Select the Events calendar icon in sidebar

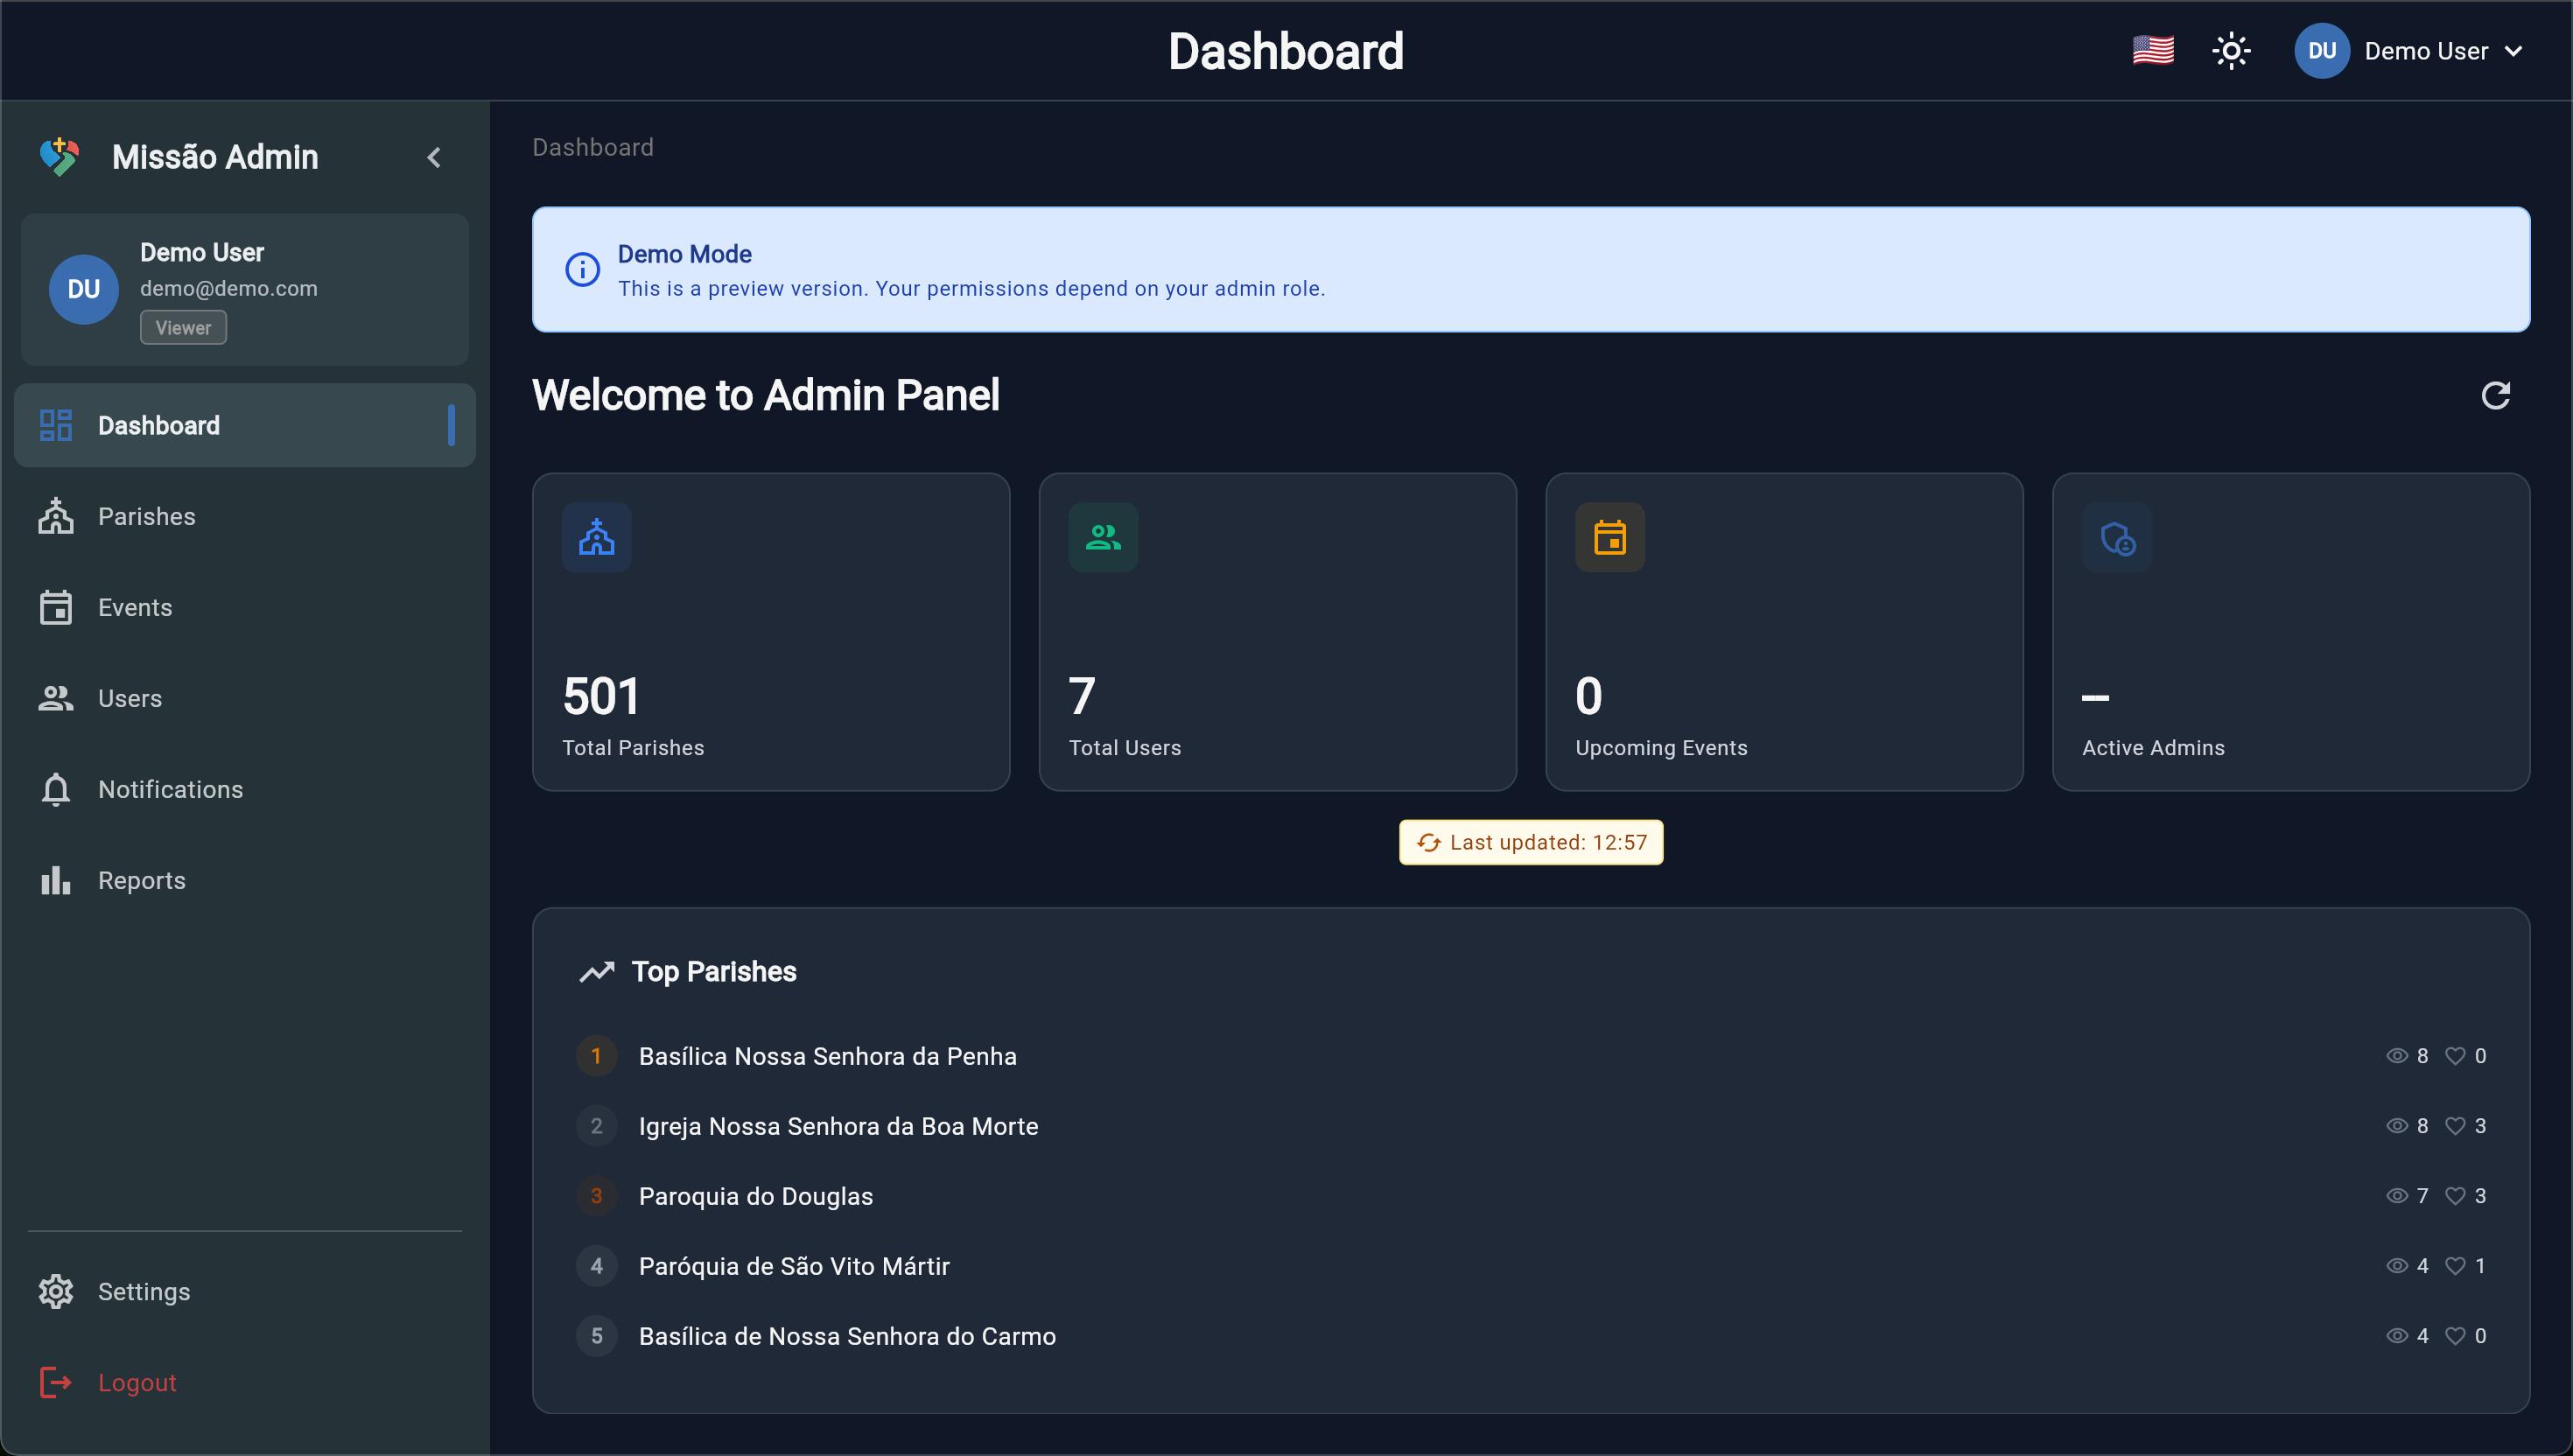[56, 607]
